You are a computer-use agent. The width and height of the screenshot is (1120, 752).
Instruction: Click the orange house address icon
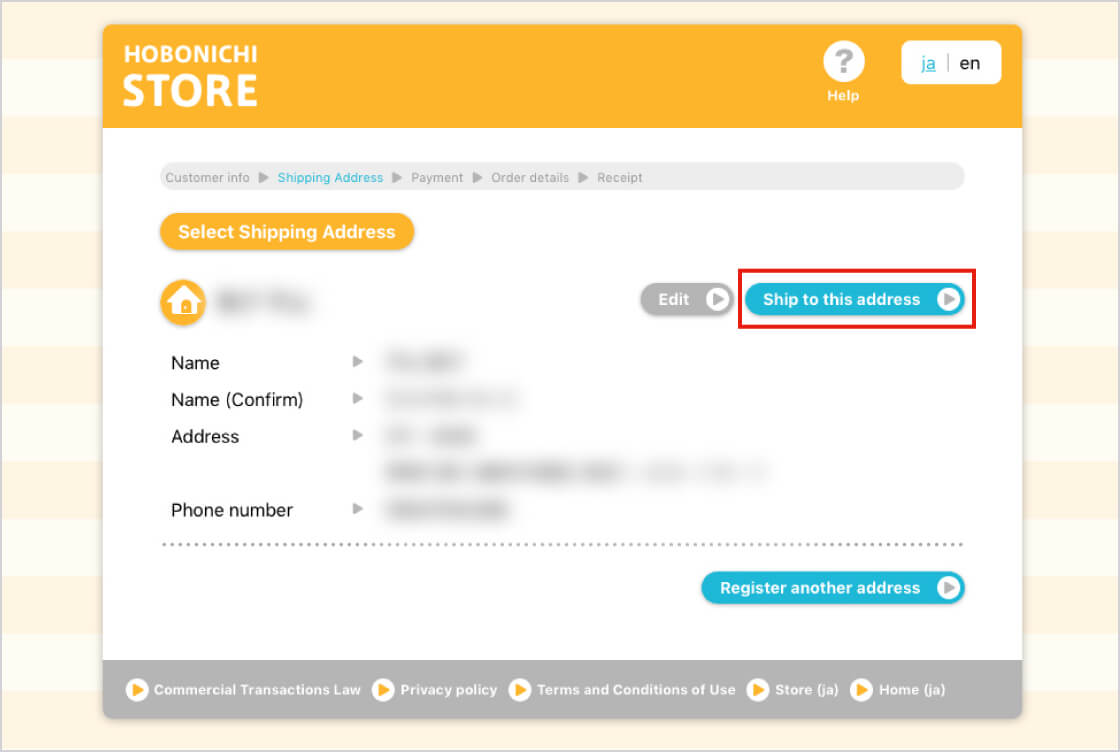tap(183, 301)
